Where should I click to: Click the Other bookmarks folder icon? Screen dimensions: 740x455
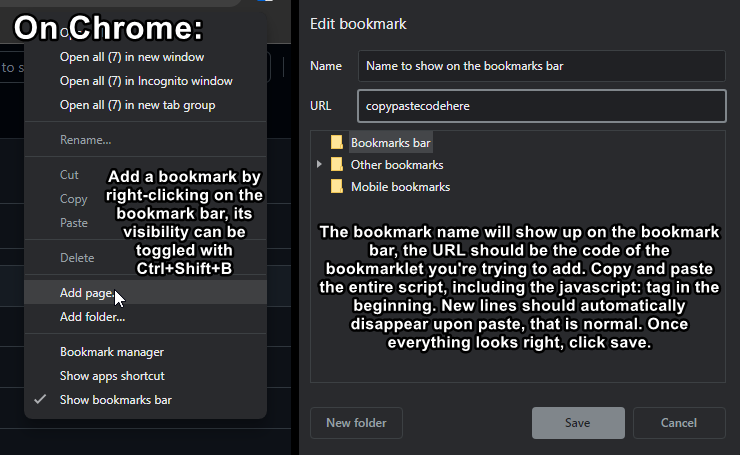tap(337, 164)
